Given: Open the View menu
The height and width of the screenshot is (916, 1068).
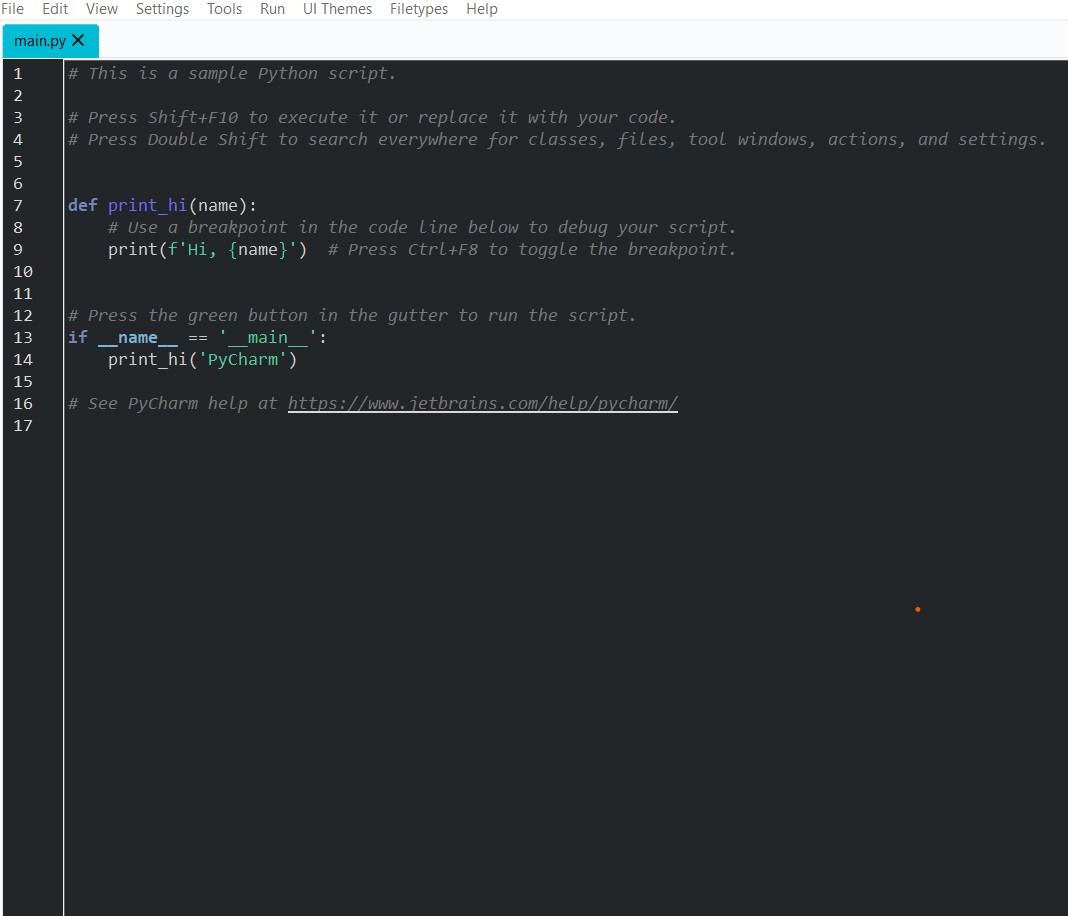Looking at the screenshot, I should click(x=102, y=9).
